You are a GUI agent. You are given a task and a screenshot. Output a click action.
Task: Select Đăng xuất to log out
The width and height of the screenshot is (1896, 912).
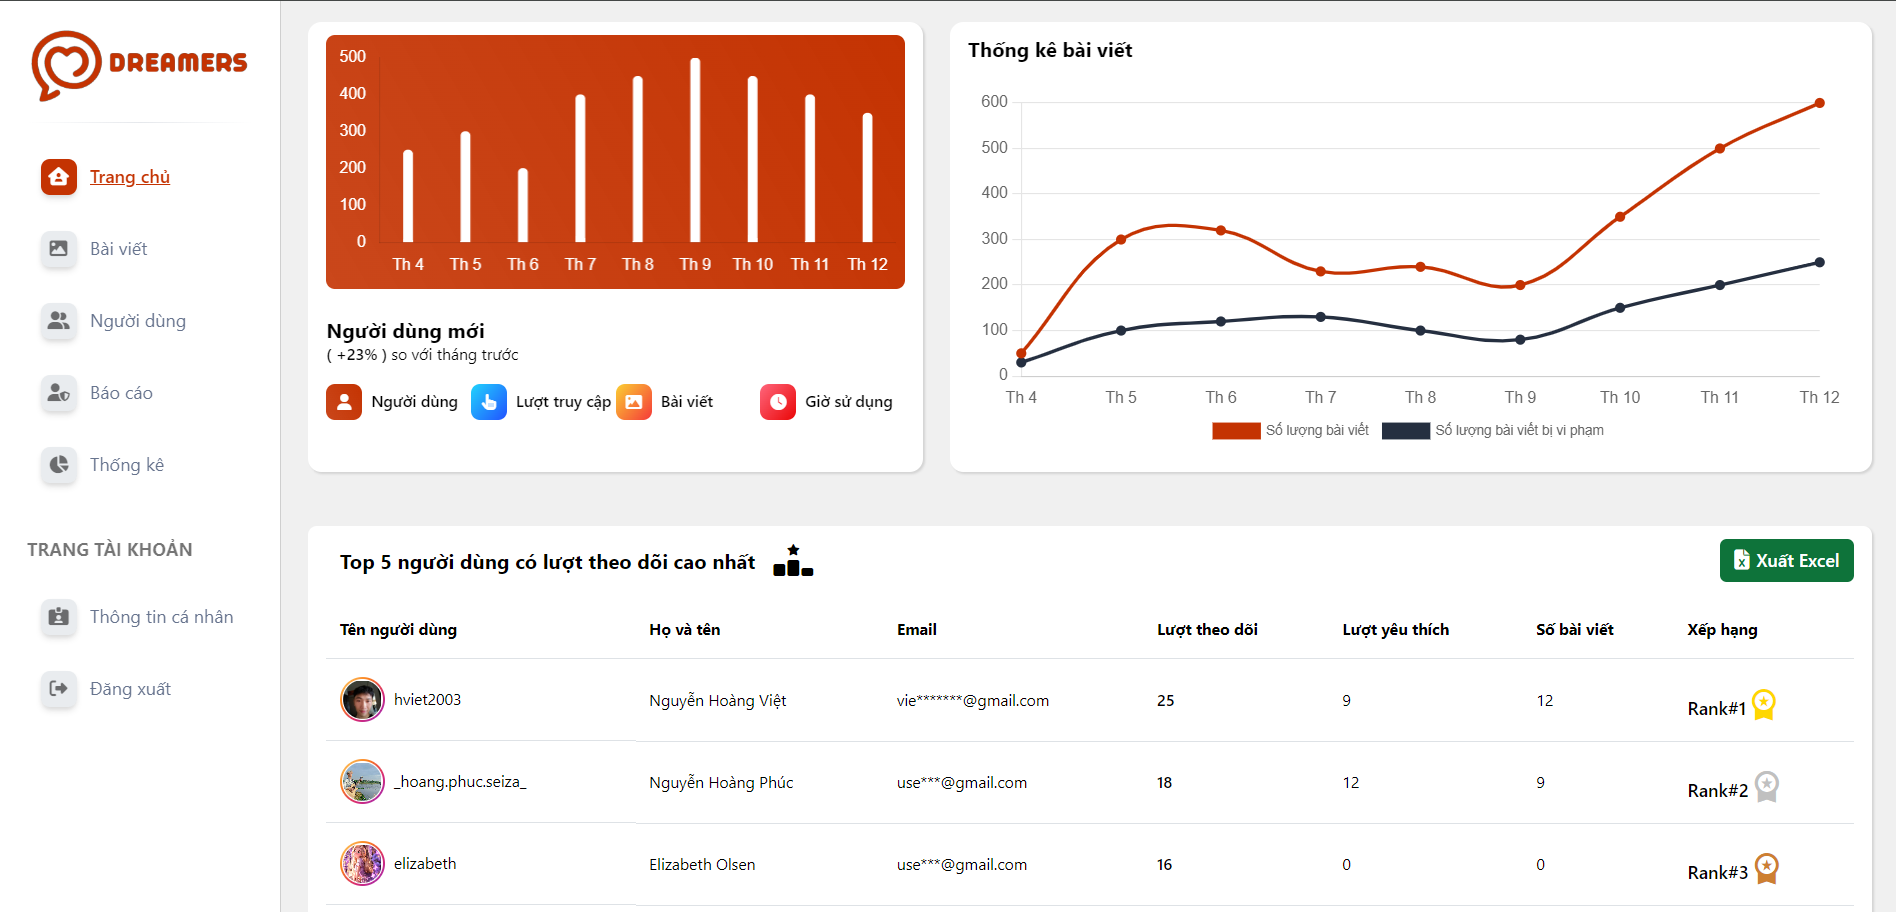pos(130,689)
